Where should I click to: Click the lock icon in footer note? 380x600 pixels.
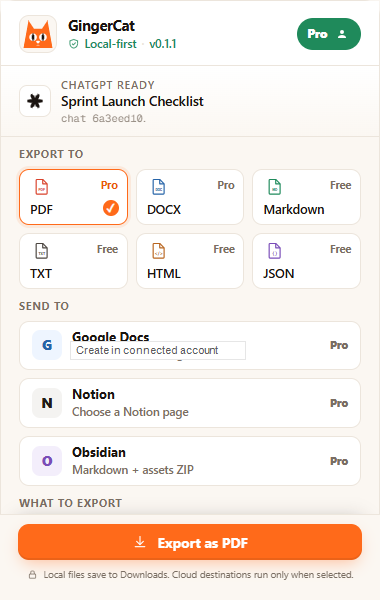click(33, 575)
